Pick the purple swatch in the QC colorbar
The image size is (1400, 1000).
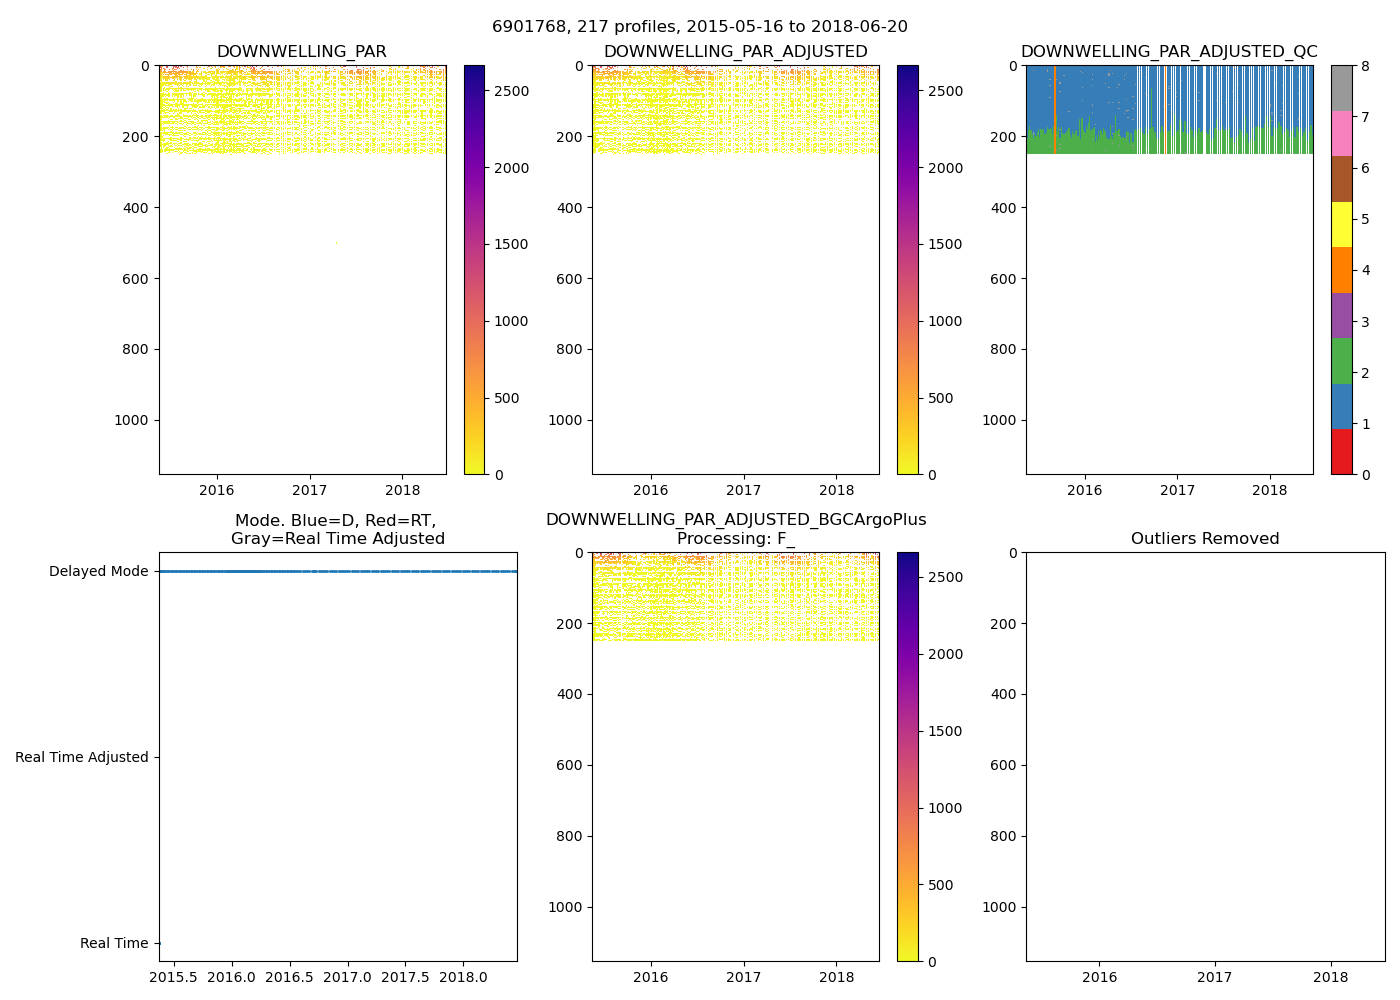[x=1341, y=316]
